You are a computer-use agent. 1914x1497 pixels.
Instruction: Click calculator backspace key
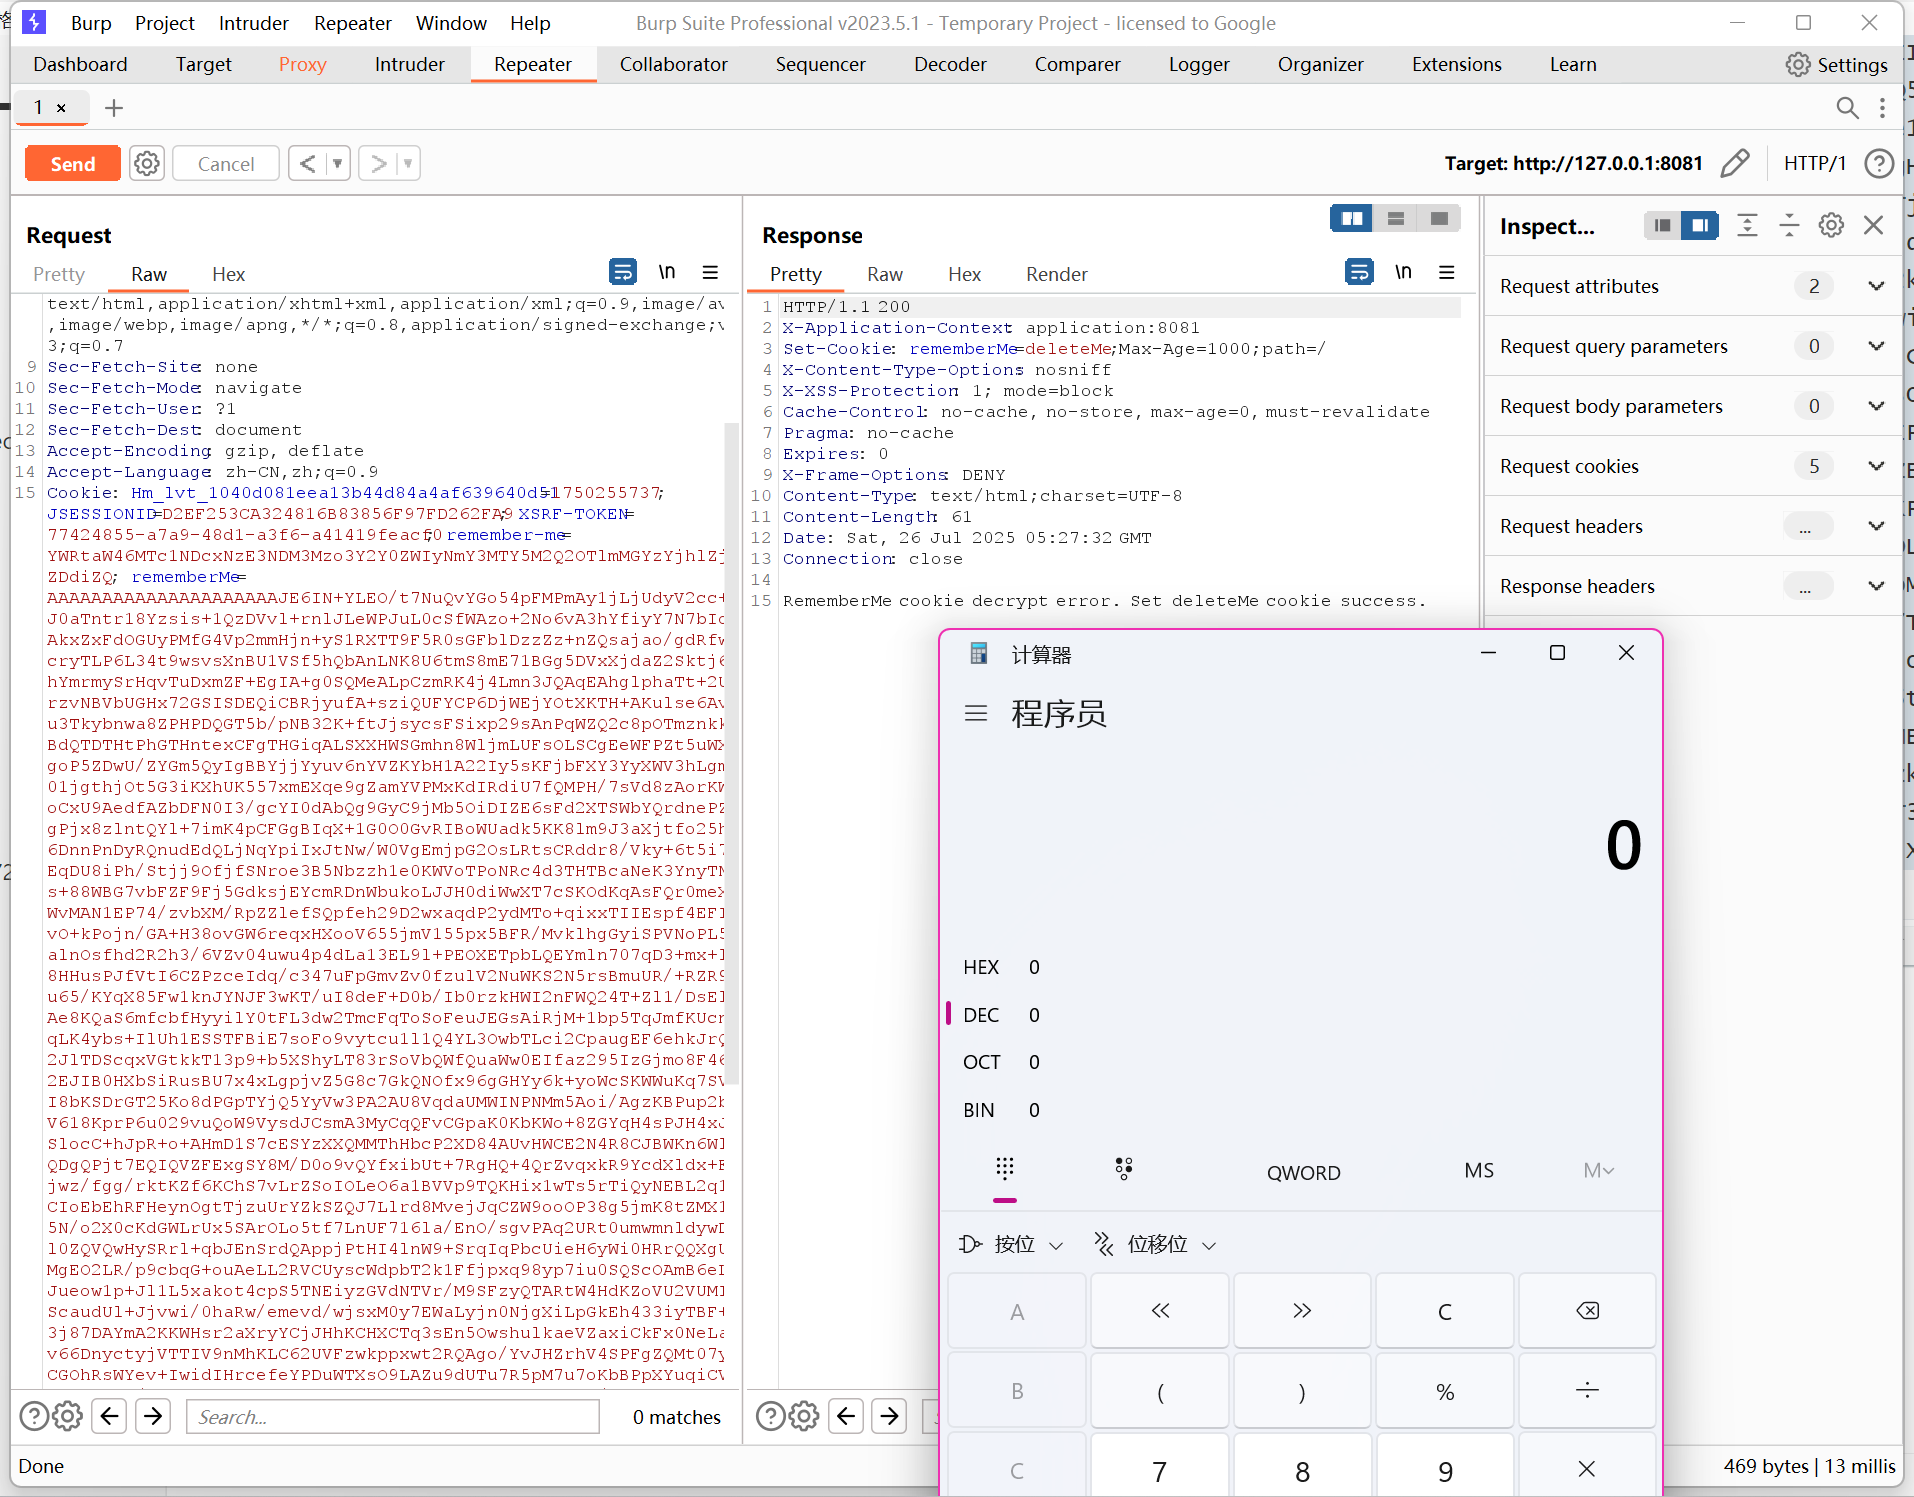tap(1587, 1311)
